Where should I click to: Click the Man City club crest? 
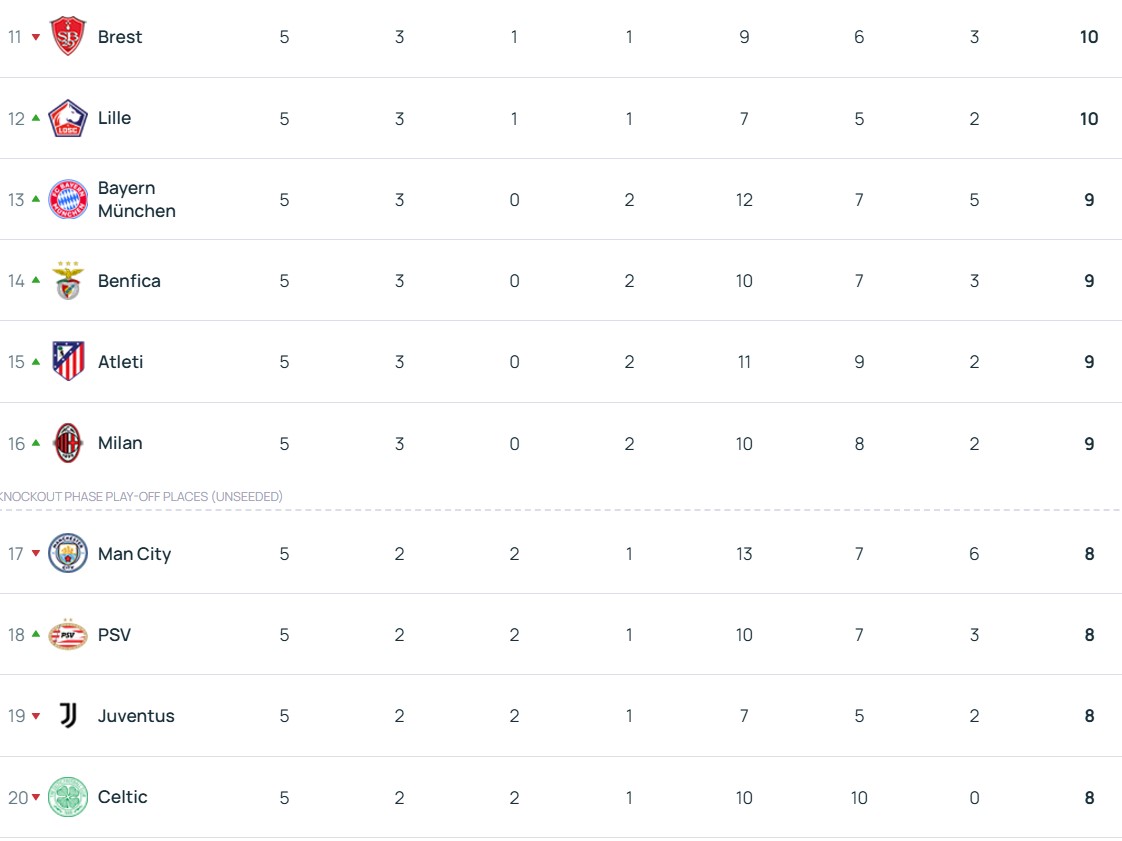(68, 554)
